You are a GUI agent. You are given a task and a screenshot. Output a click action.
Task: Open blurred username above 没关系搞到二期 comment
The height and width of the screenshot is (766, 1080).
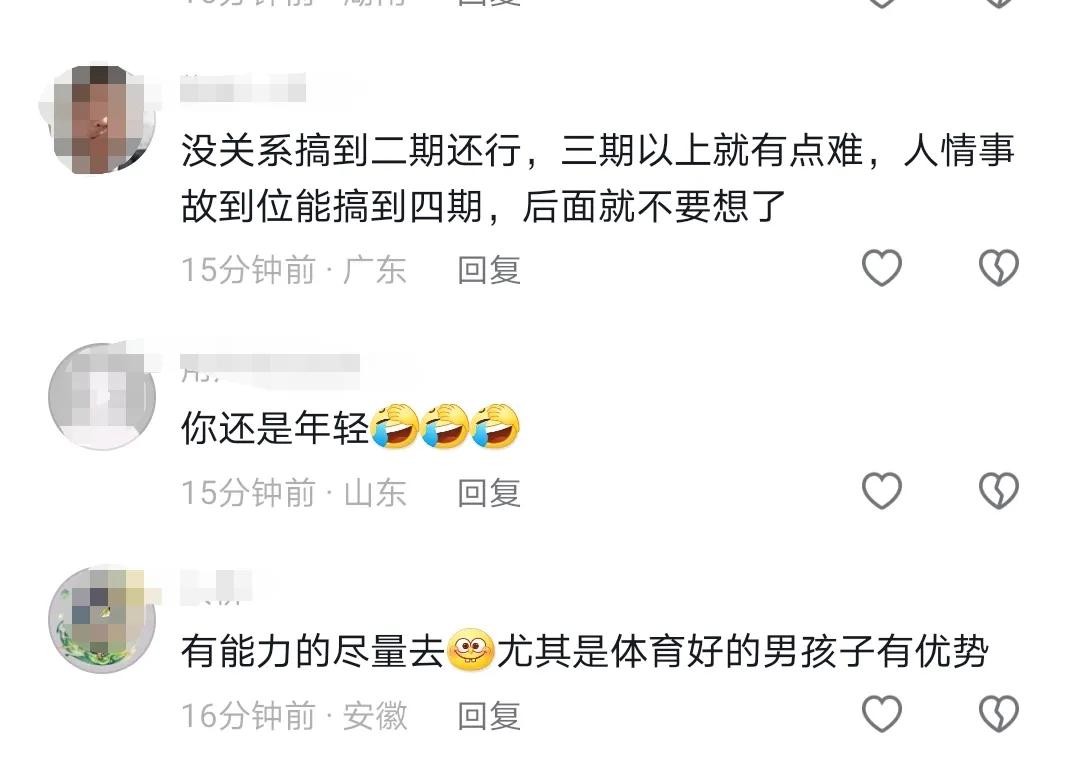[243, 90]
